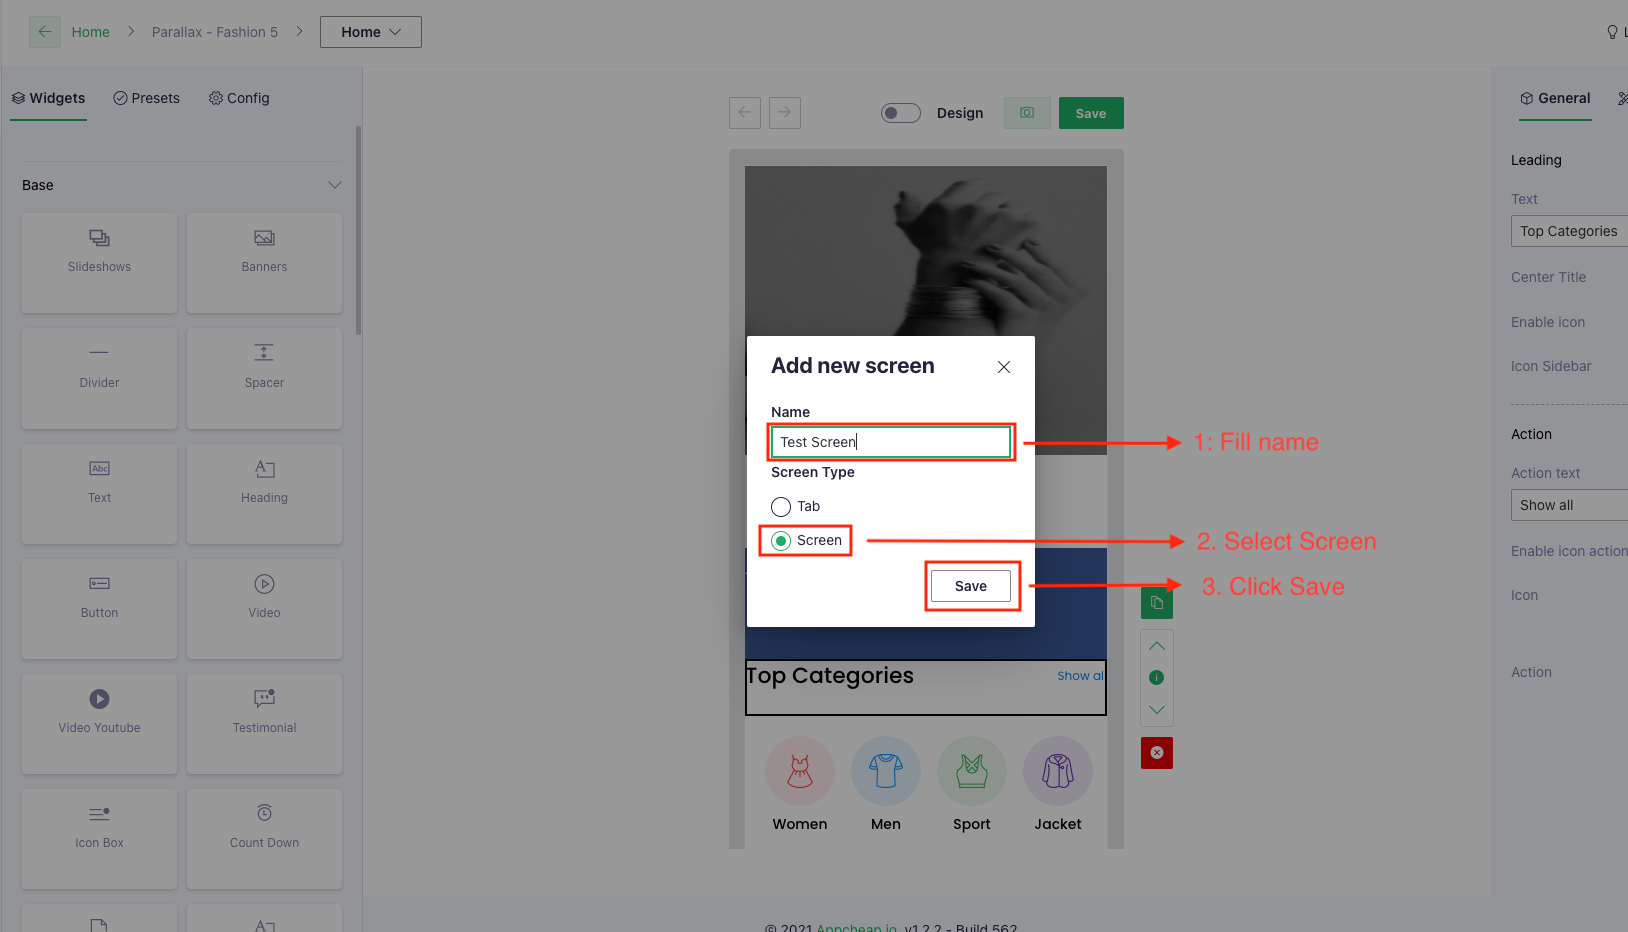1628x932 pixels.
Task: Duplicate the widget with the green copy icon
Action: tap(1157, 602)
